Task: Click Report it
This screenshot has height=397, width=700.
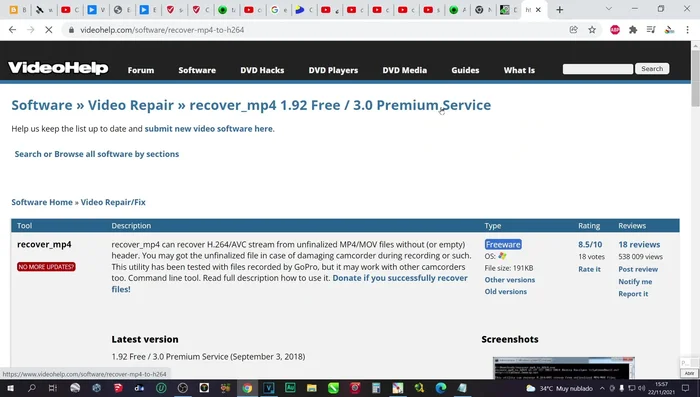Action: click(633, 294)
